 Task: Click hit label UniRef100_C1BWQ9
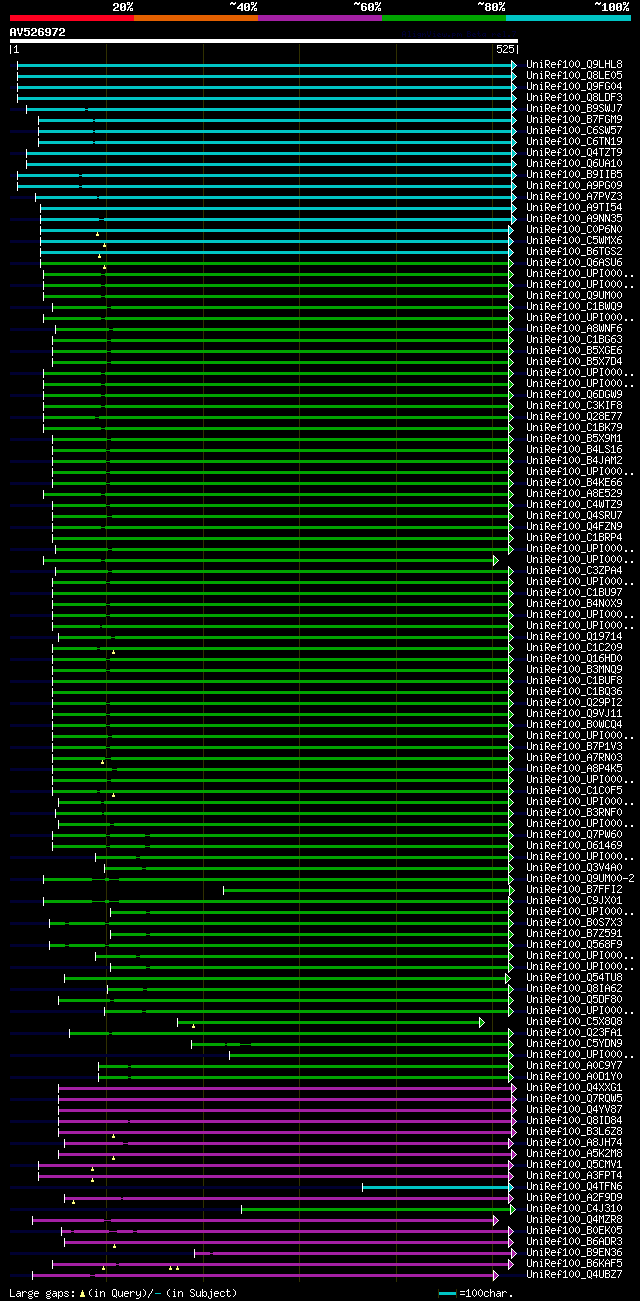click(x=574, y=307)
